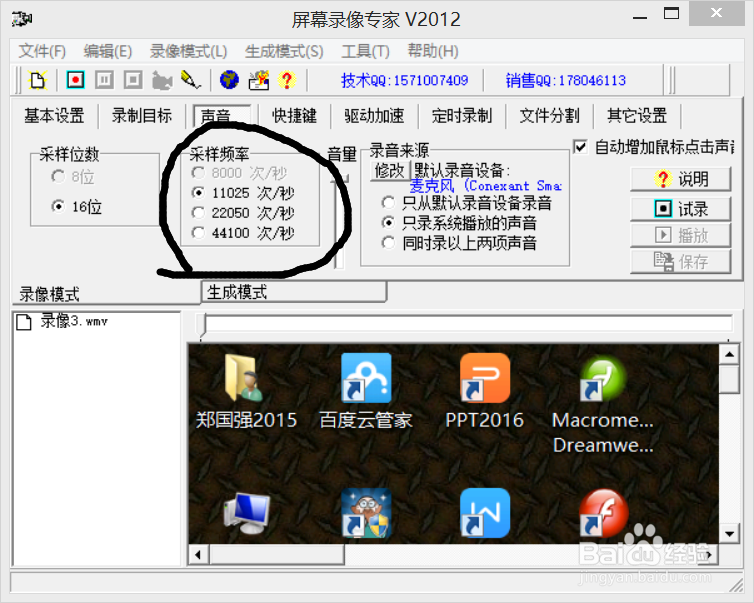Click the 麦克风 (Conexant) device link
The image size is (754, 603).
pos(485,186)
